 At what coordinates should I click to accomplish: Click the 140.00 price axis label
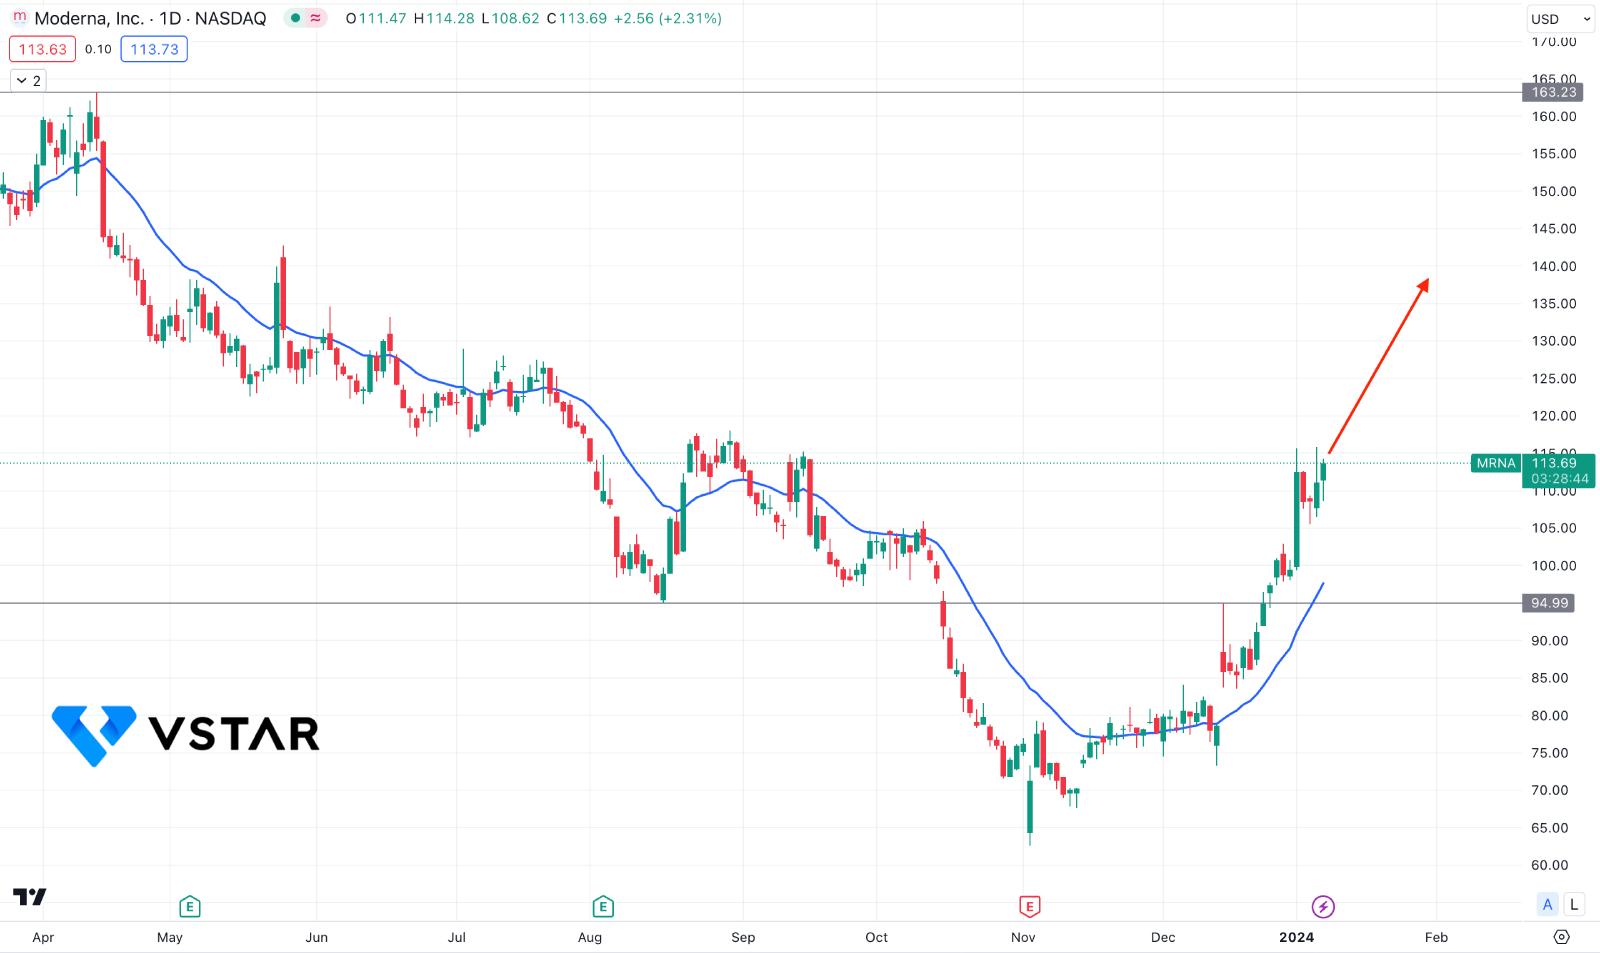point(1554,266)
